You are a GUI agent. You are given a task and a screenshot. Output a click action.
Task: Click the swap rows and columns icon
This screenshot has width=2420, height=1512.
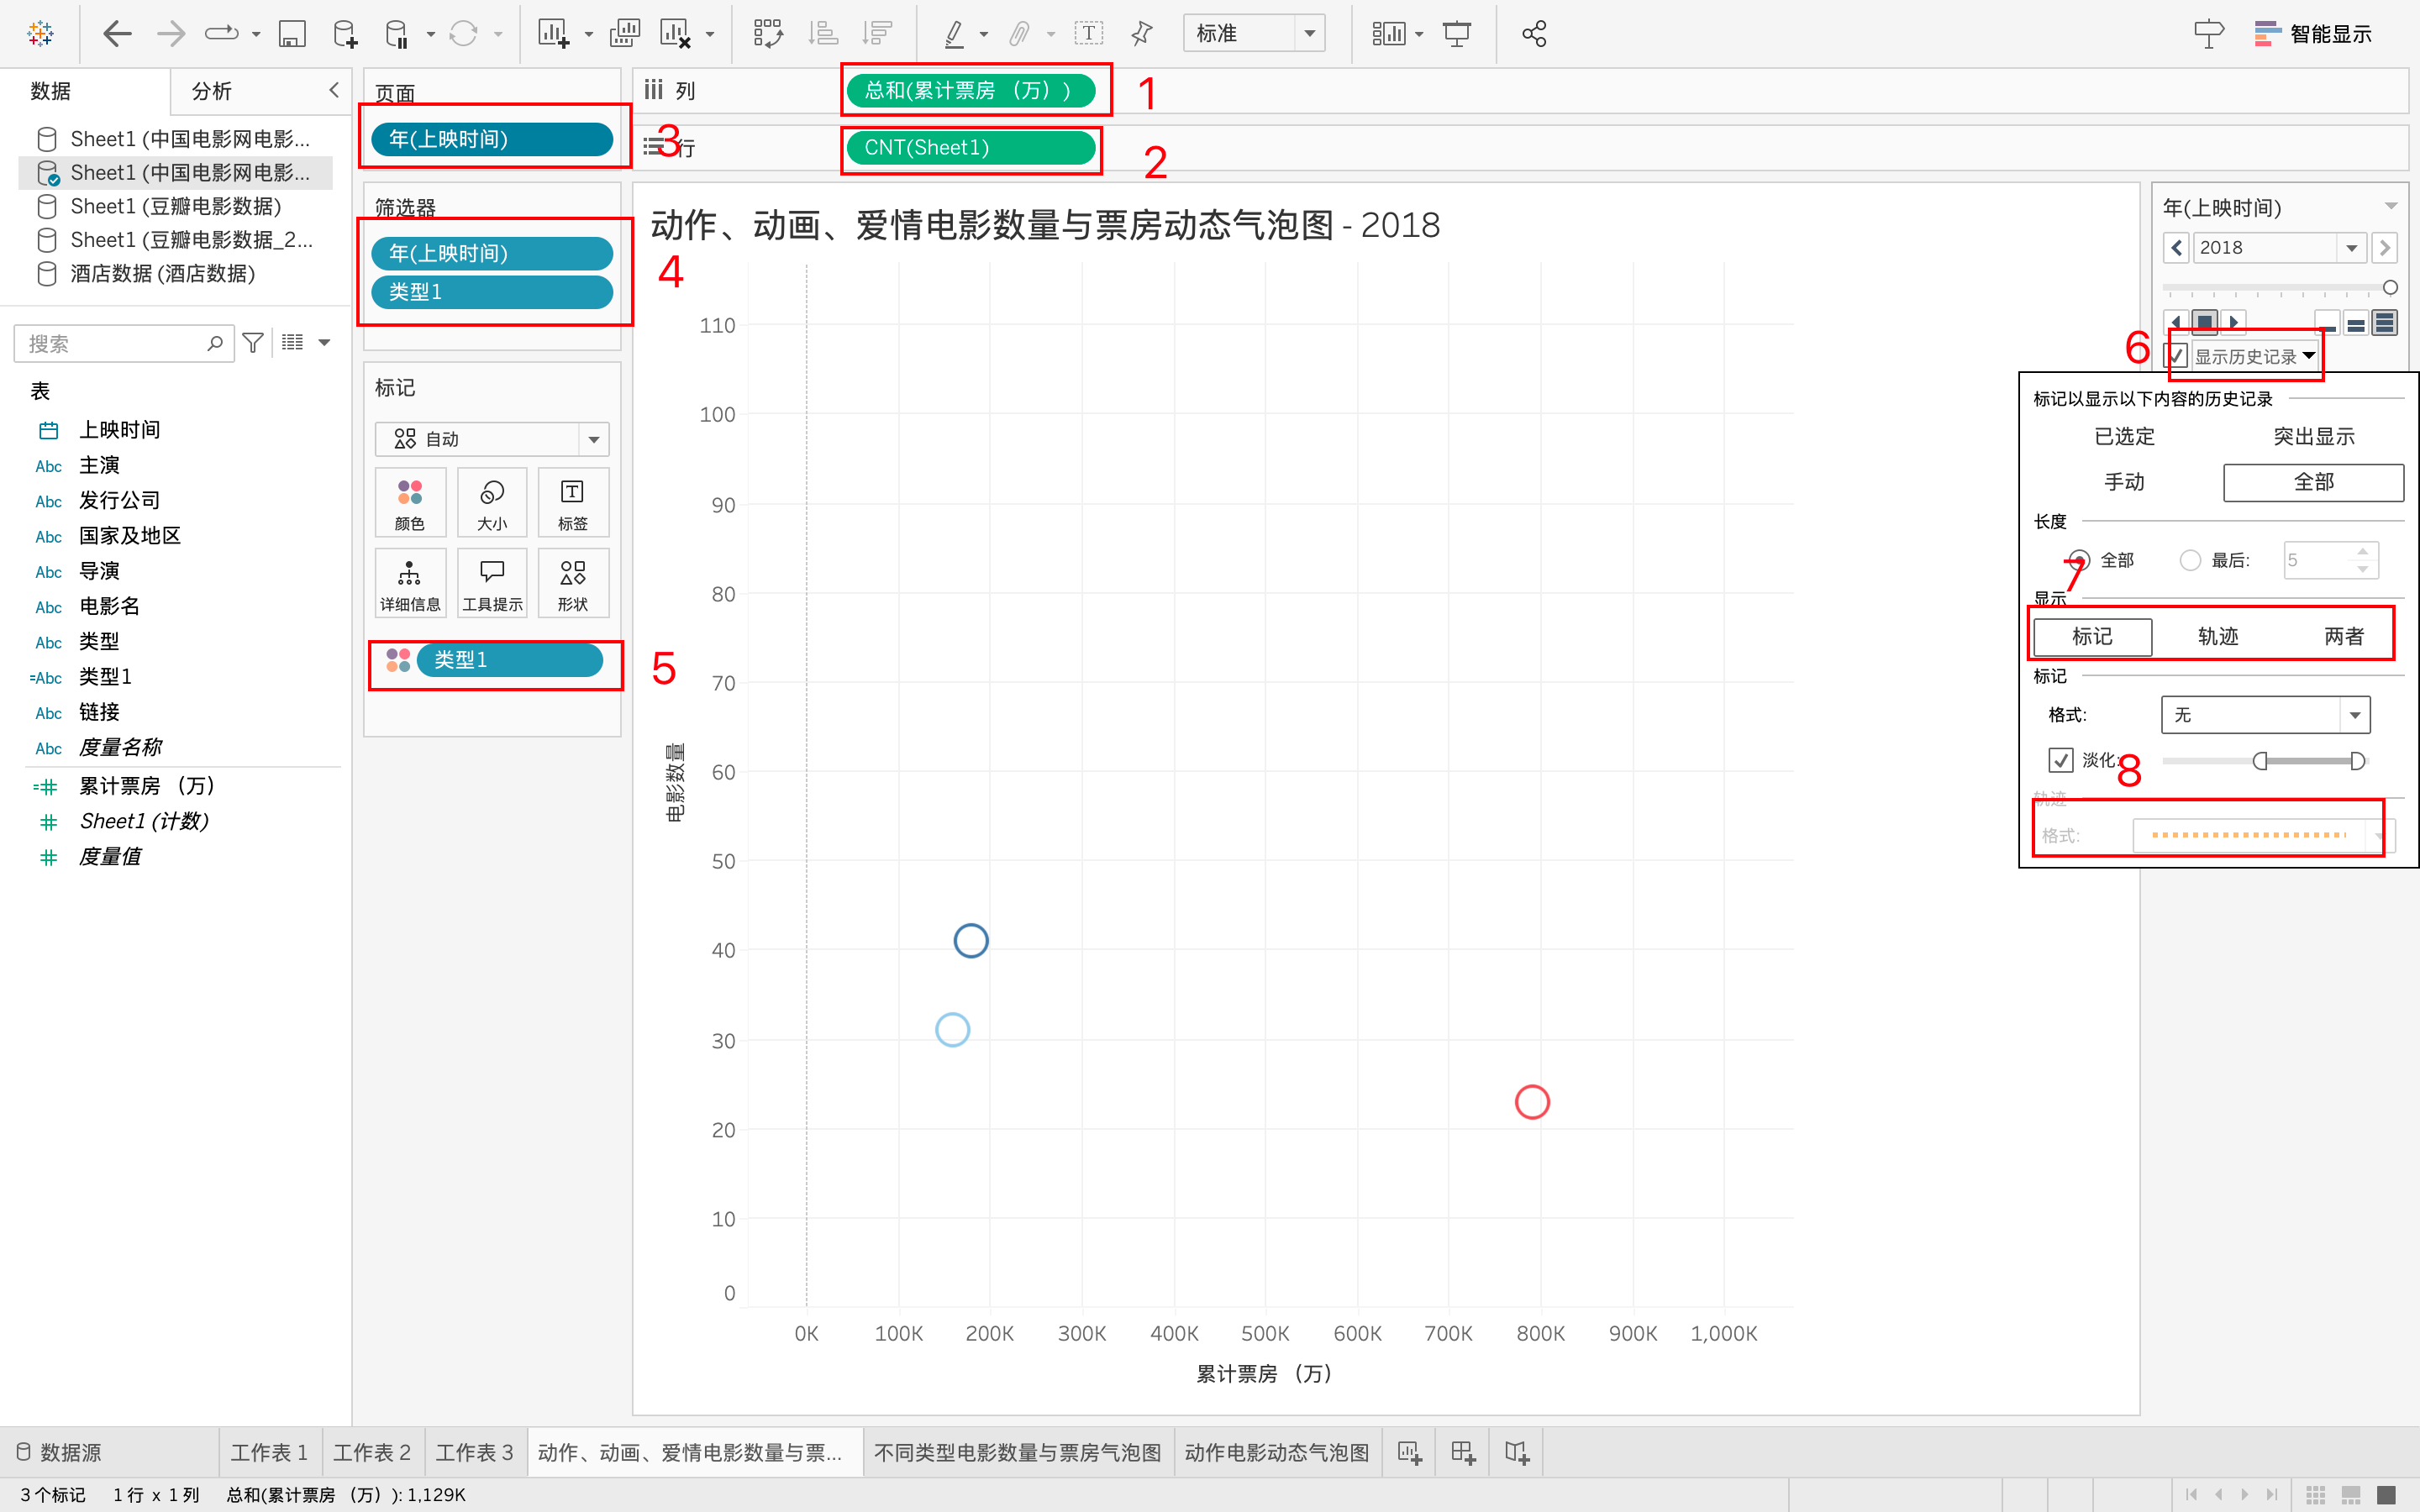click(768, 34)
